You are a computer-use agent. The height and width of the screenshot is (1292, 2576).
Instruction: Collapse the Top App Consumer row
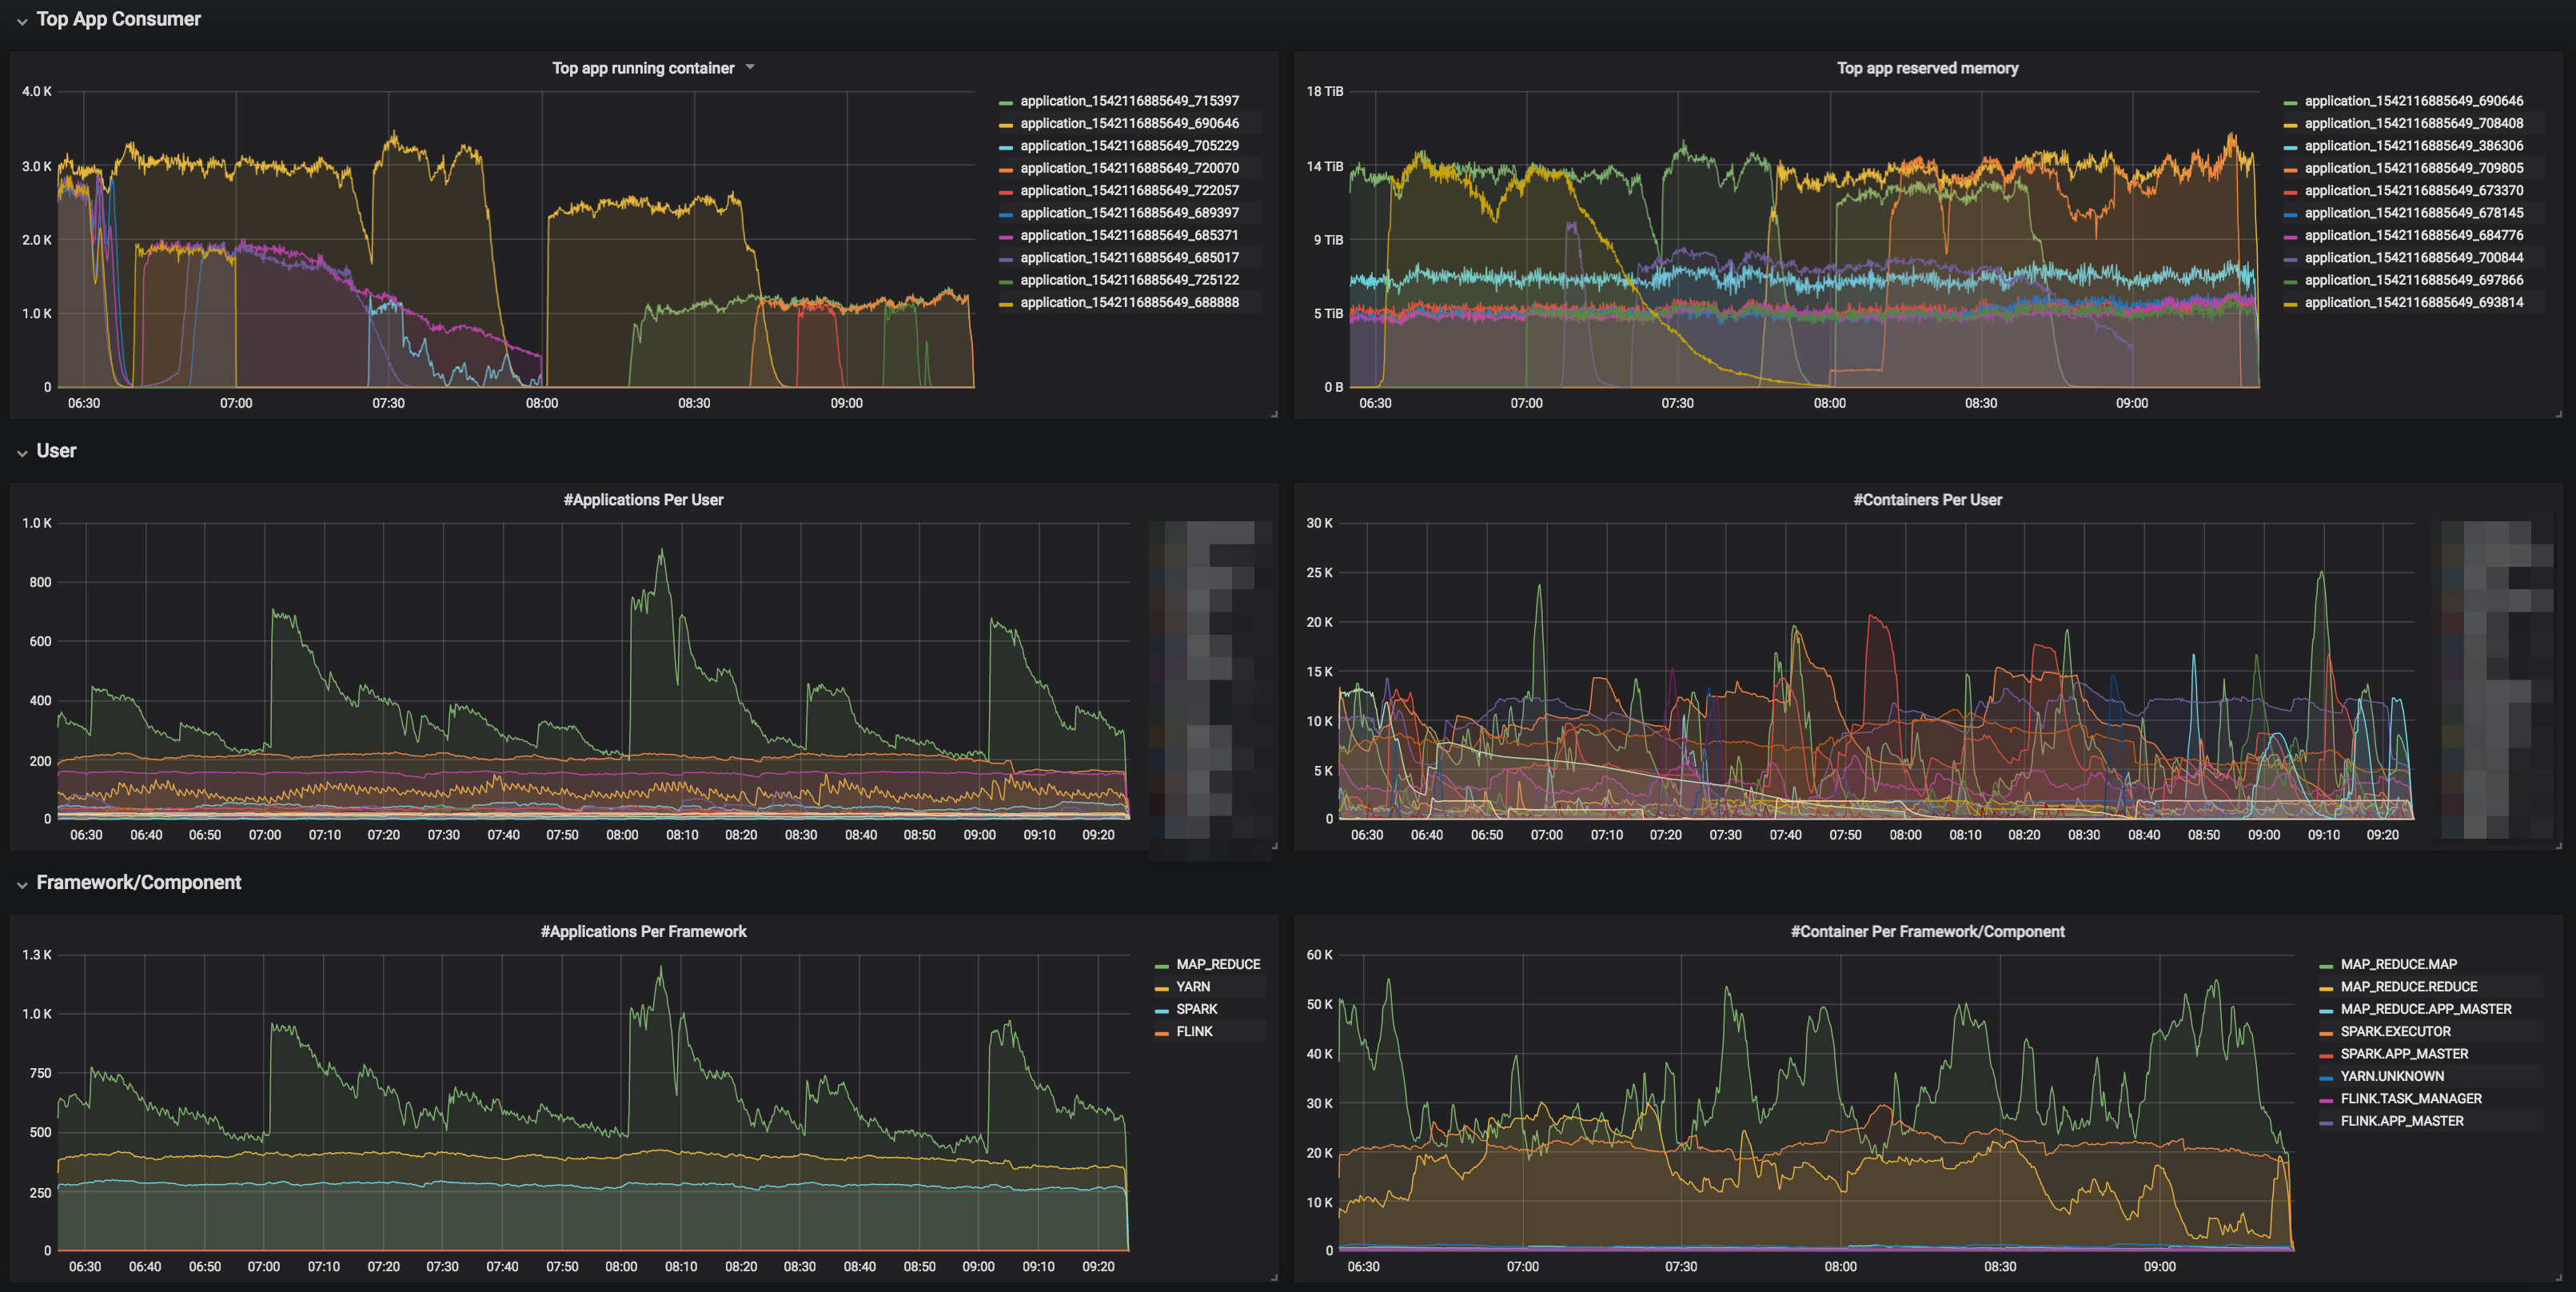click(22, 21)
